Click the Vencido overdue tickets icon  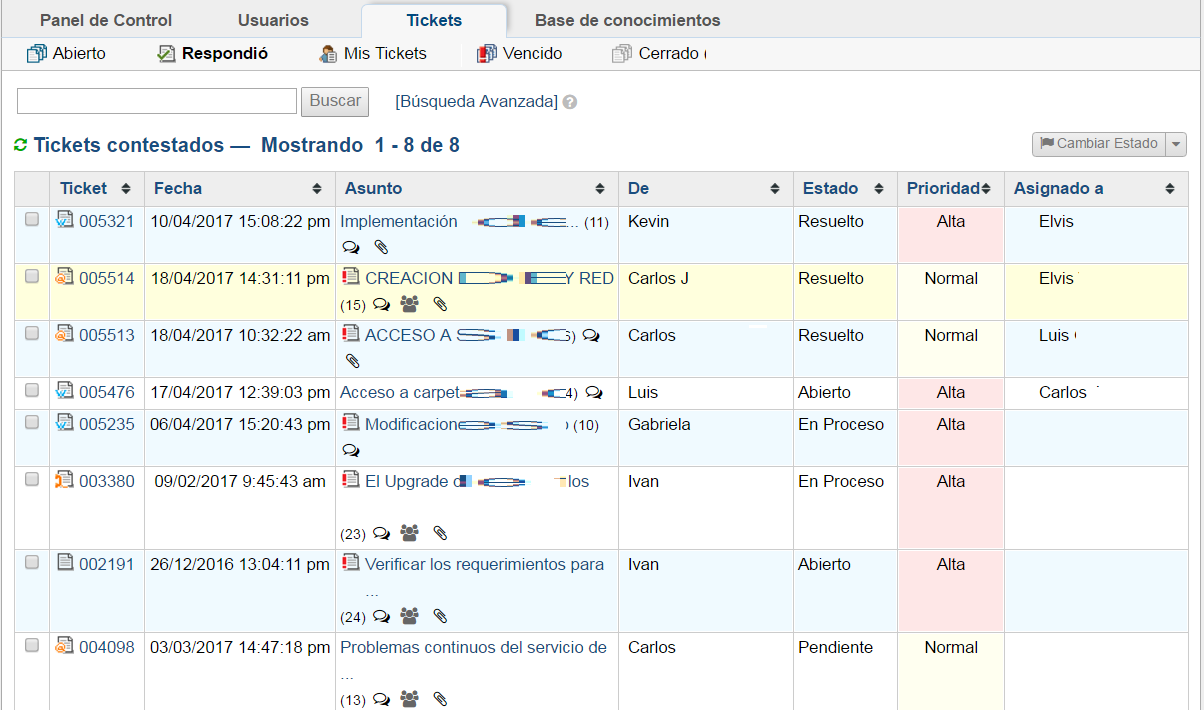click(487, 54)
